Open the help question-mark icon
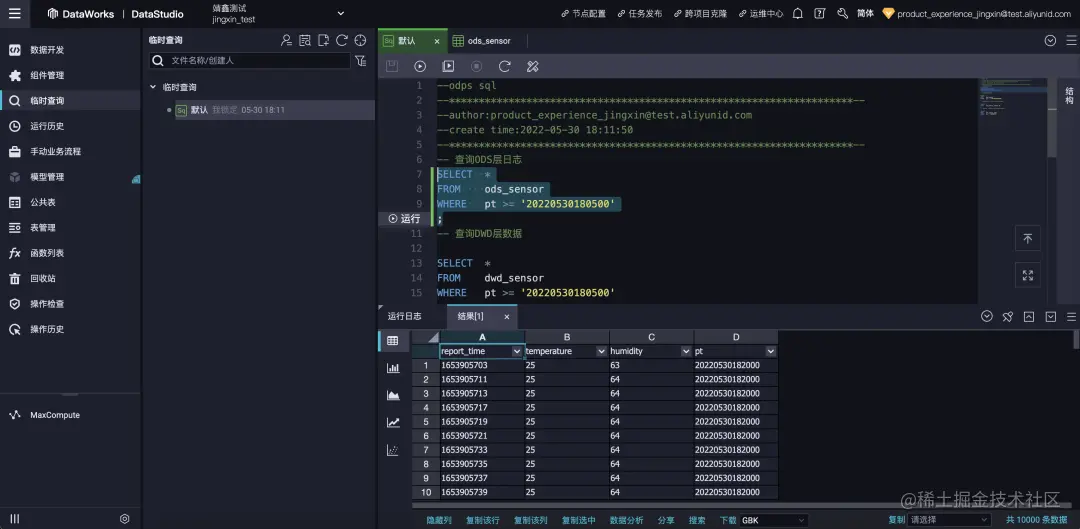1080x529 pixels. pyautogui.click(x=820, y=13)
